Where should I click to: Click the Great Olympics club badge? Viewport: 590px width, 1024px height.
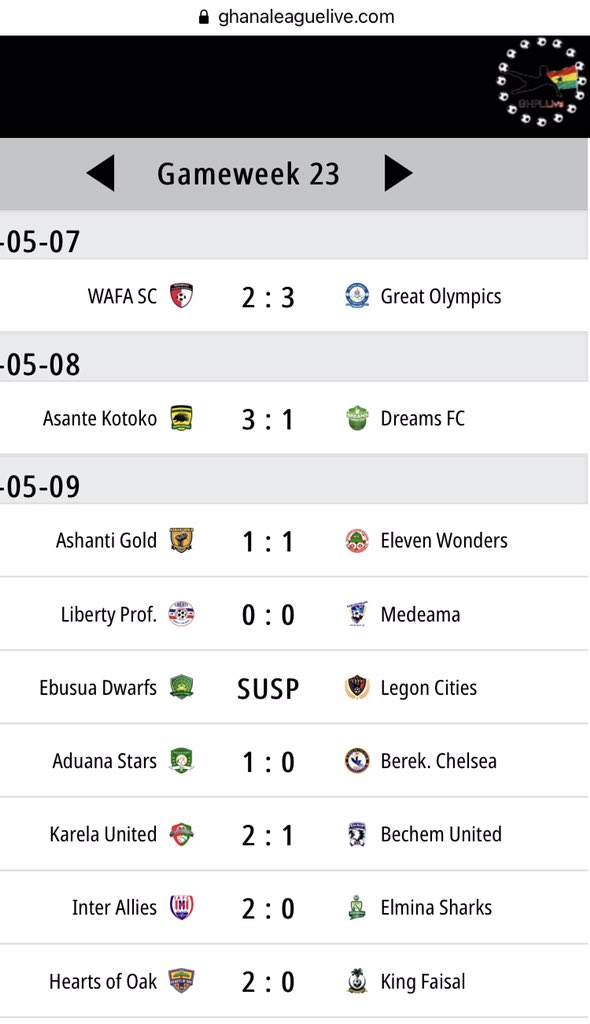[357, 296]
